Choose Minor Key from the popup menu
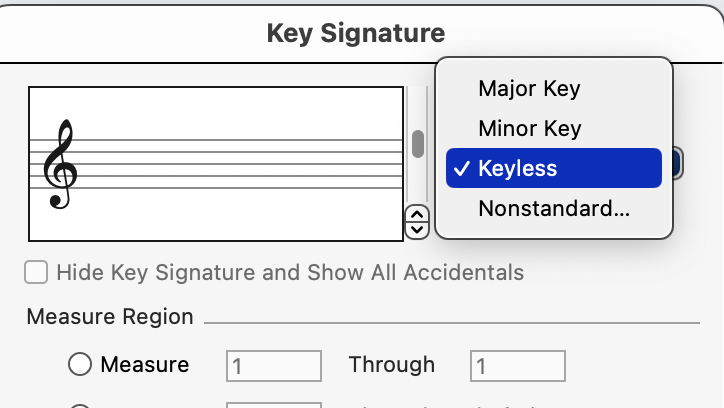 pos(529,128)
